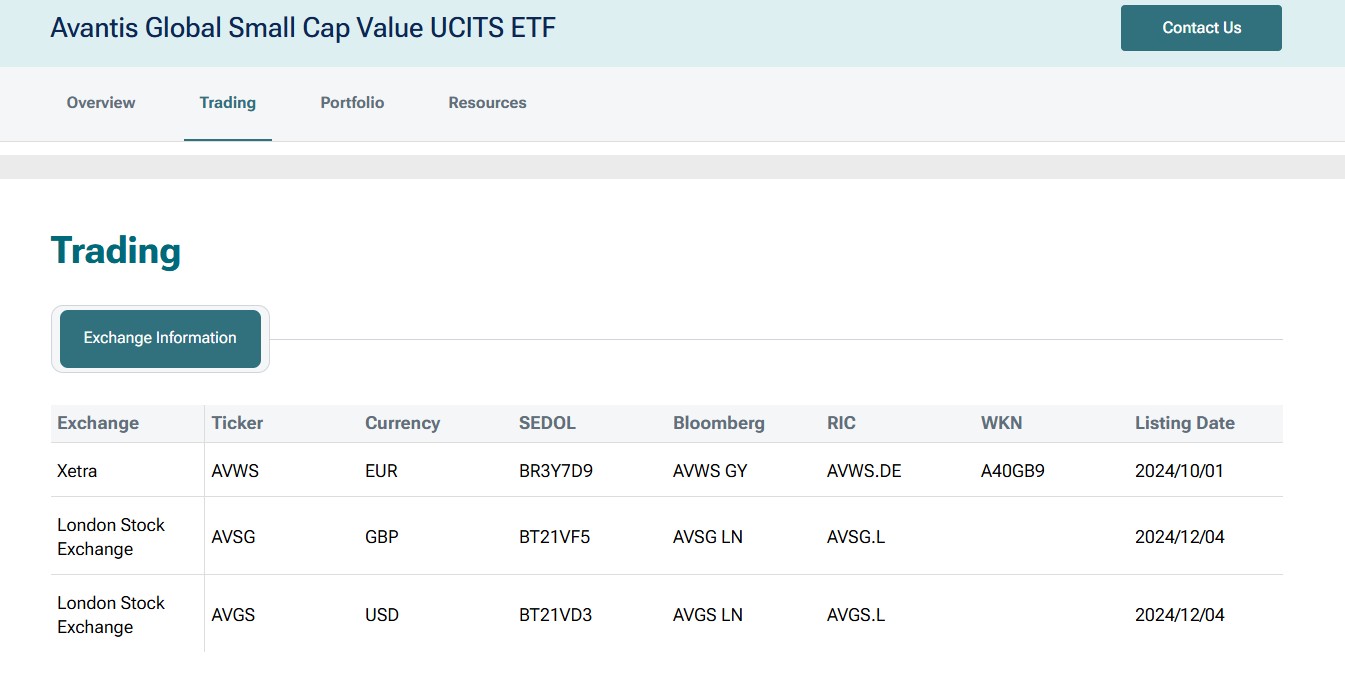Viewport: 1345px width, 690px height.
Task: Select the WKN value A40GB9
Action: point(1012,471)
